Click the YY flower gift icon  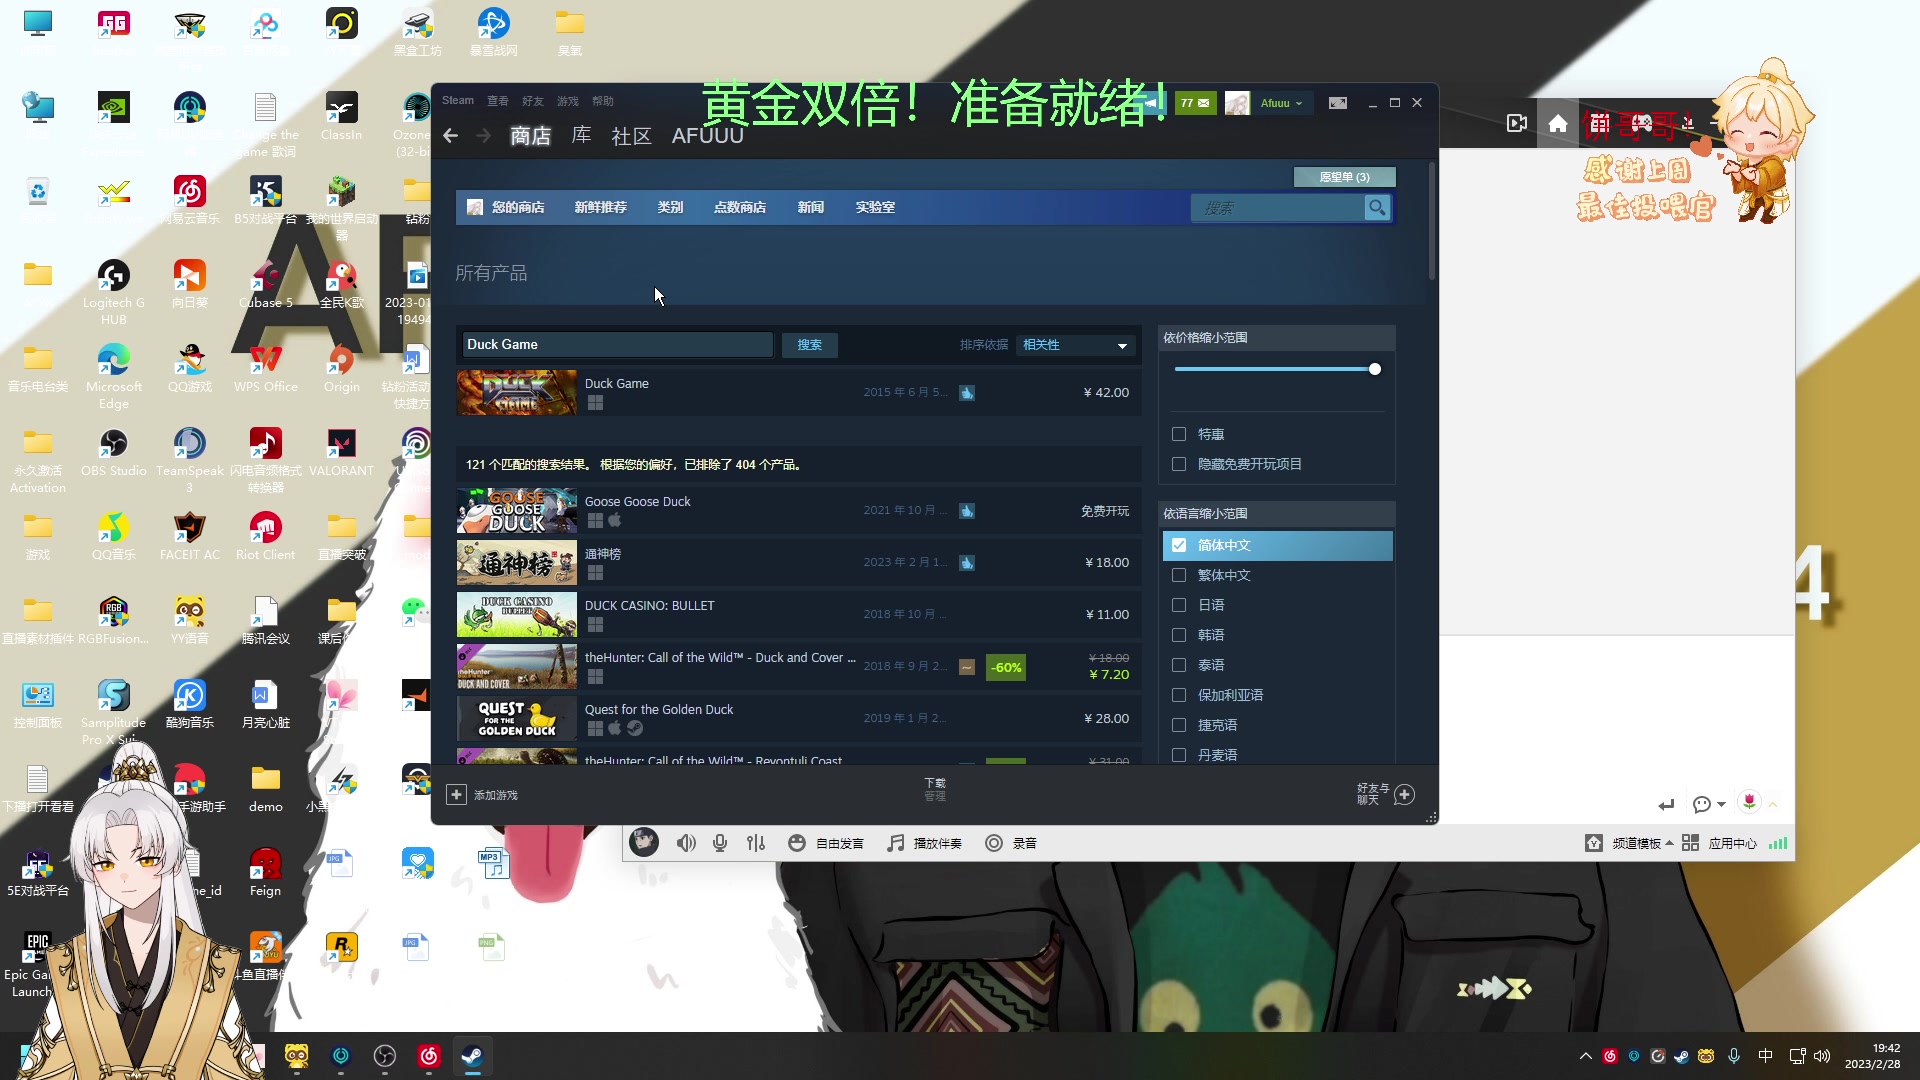point(1749,802)
